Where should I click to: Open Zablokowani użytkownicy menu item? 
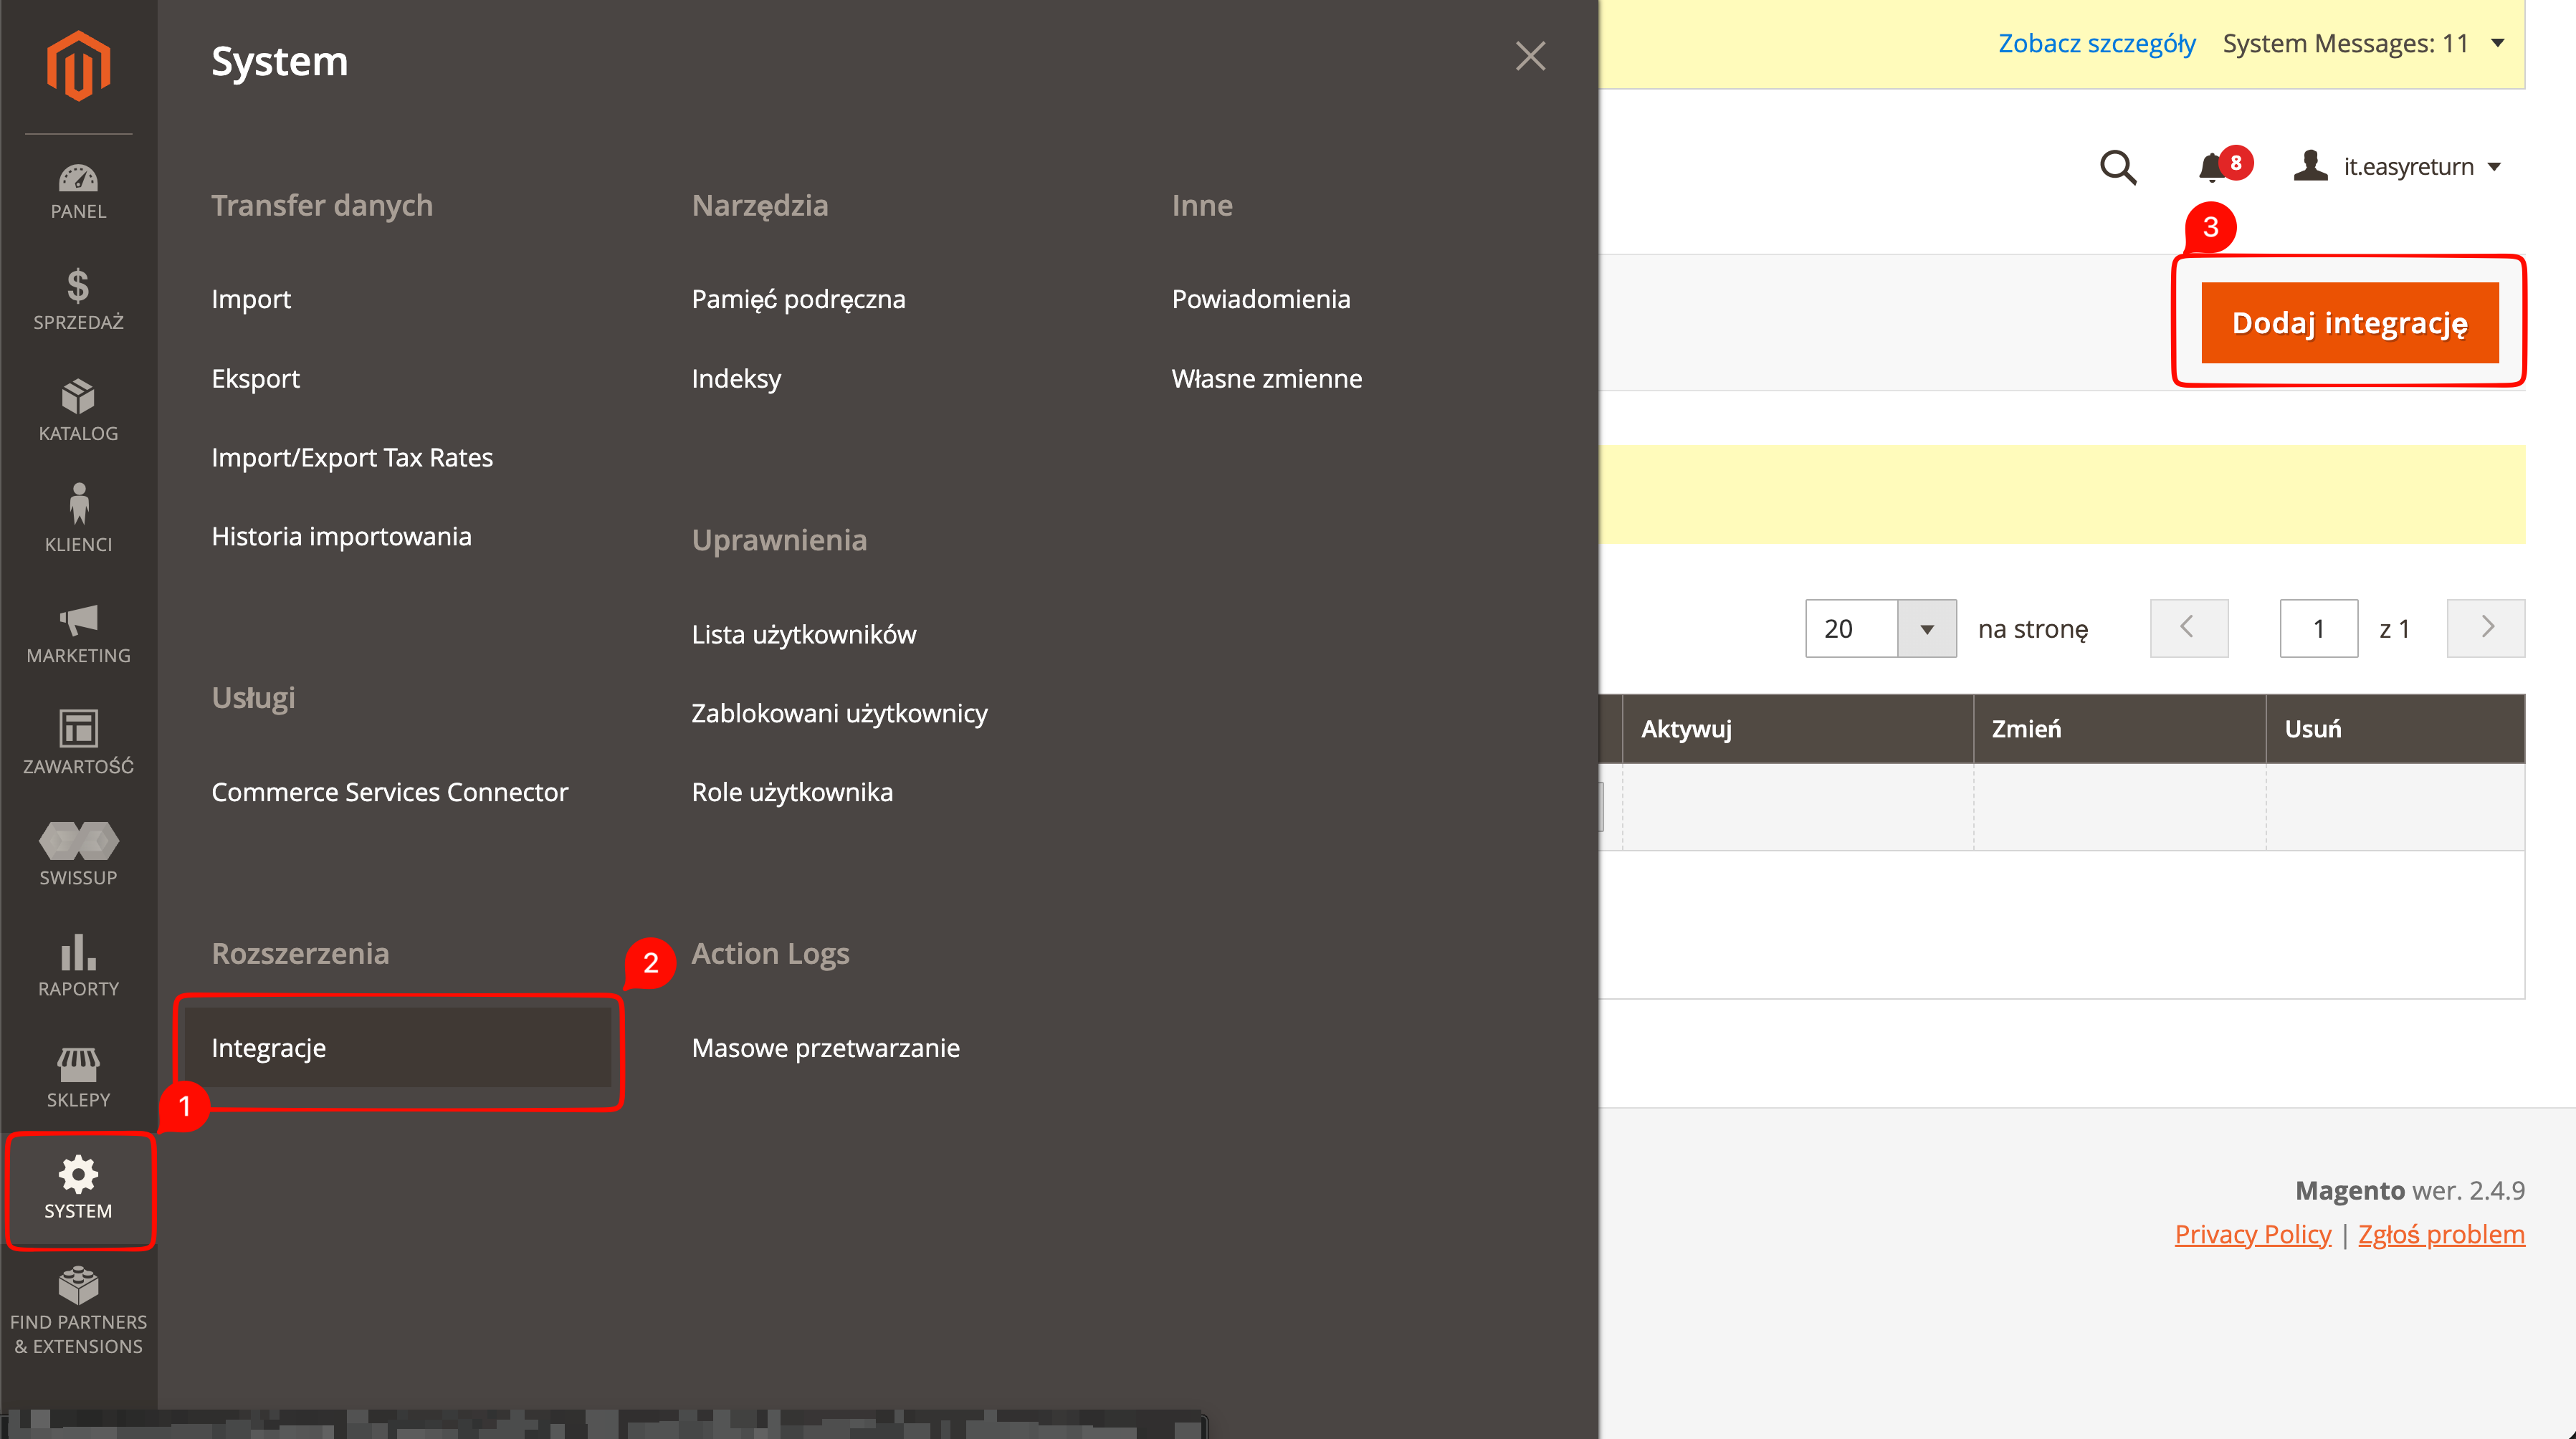click(839, 713)
